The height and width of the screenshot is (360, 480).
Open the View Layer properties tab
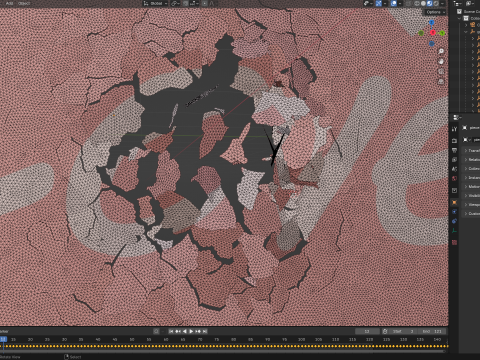point(454,160)
